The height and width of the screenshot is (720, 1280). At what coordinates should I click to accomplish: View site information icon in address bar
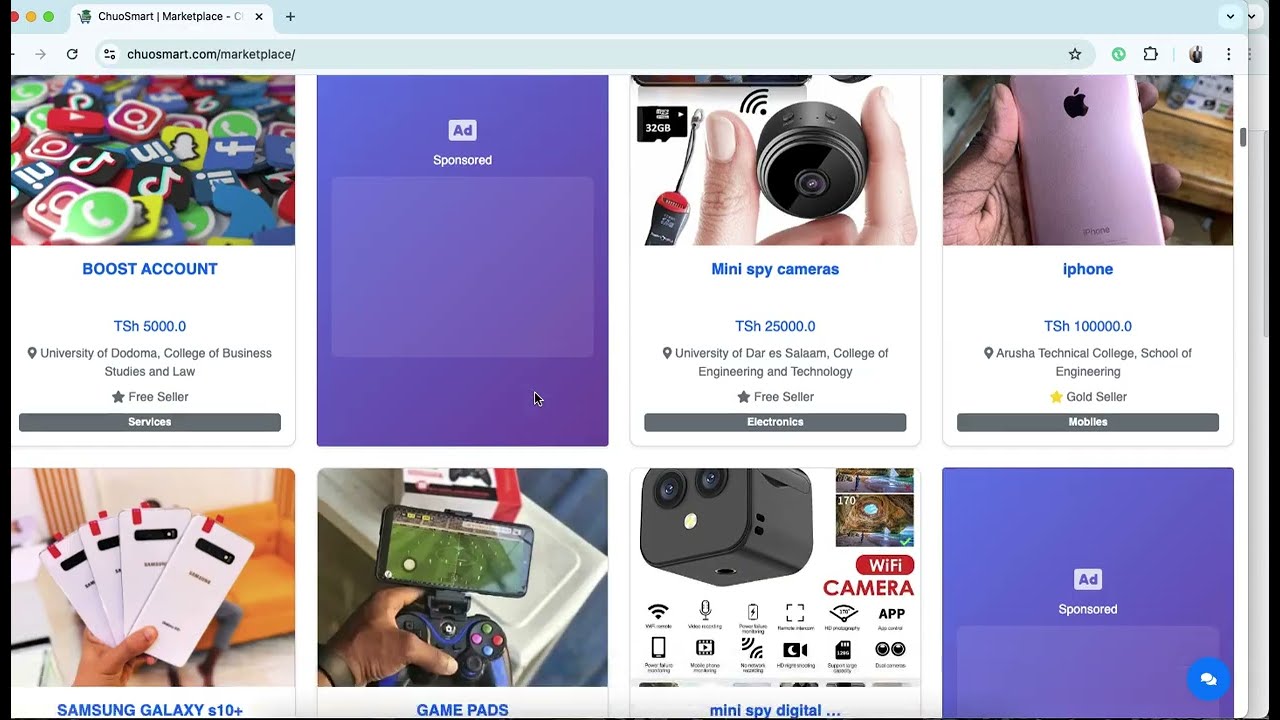click(109, 54)
